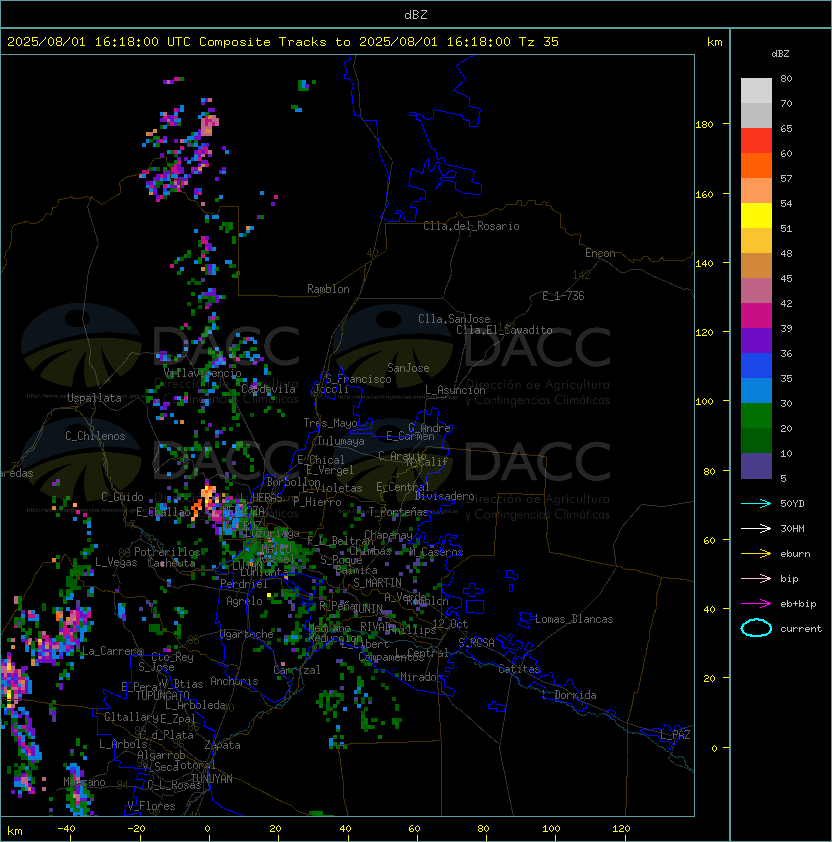Click the Tulumaya map label
832x842 pixels.
[341, 441]
